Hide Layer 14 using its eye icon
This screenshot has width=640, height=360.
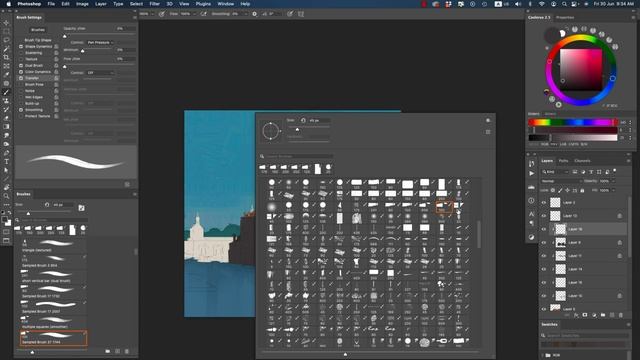click(544, 269)
